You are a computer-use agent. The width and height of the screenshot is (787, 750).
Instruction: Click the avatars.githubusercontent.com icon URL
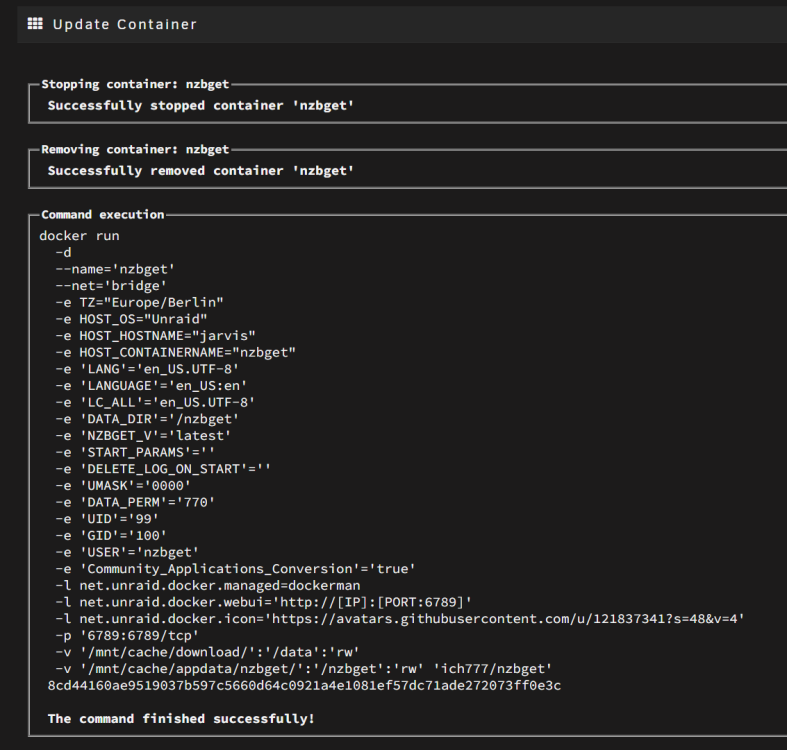tap(507, 618)
